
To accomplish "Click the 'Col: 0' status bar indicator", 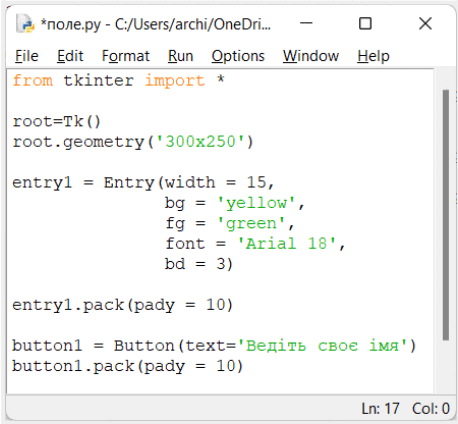I will pyautogui.click(x=431, y=409).
